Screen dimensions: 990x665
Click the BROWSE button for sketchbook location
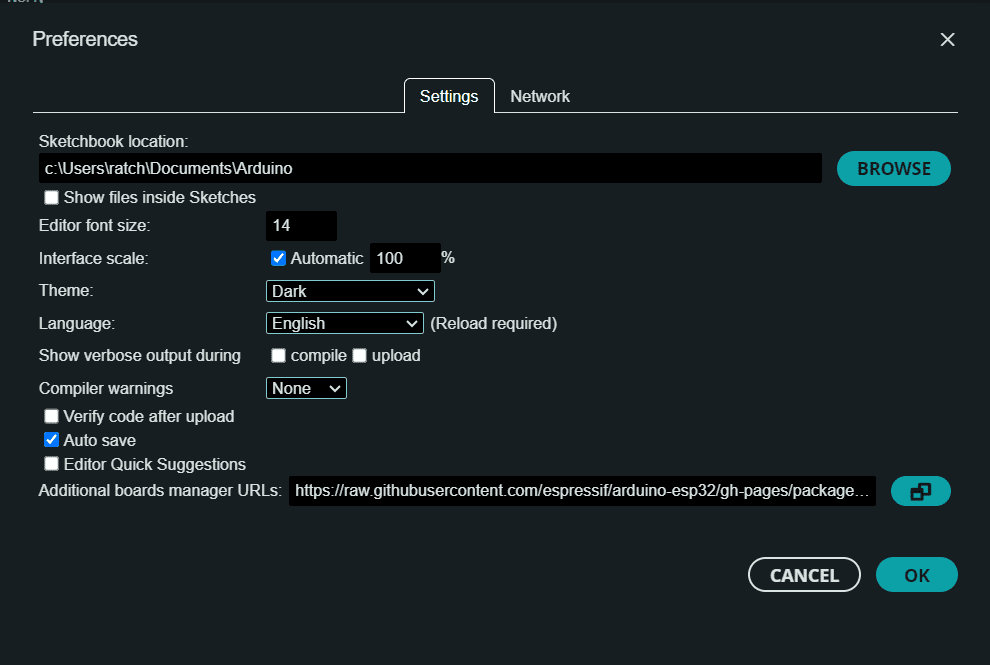tap(893, 168)
